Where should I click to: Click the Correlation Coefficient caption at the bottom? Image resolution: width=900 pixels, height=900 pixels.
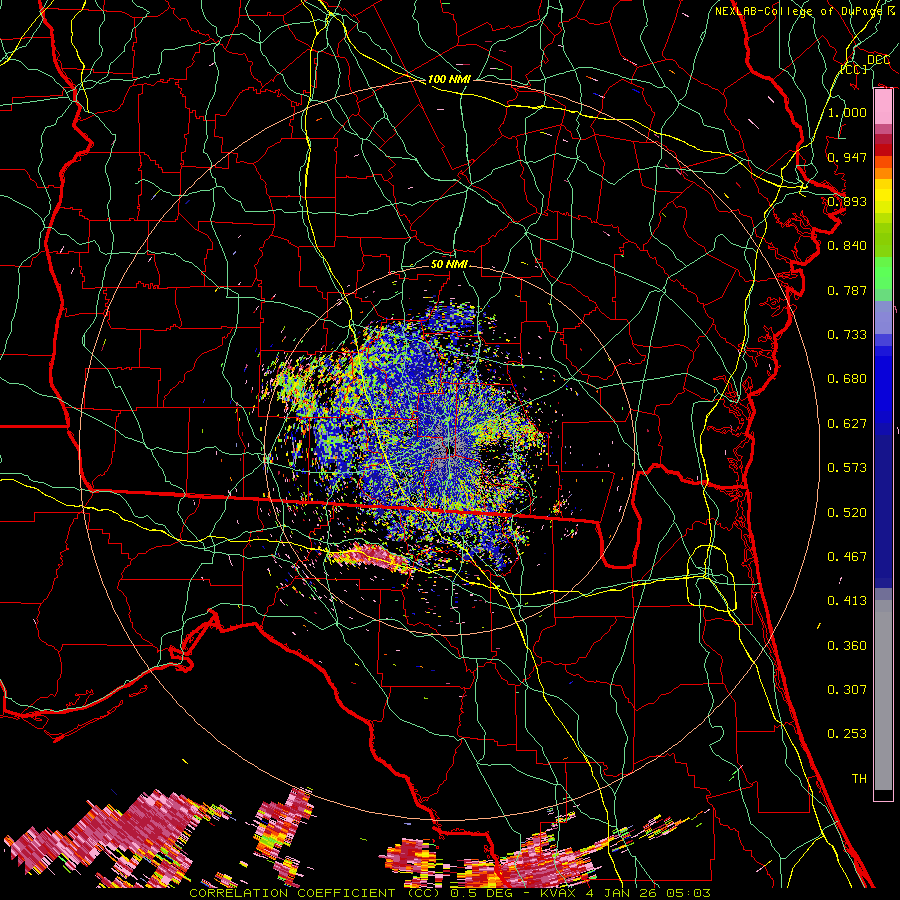[449, 893]
